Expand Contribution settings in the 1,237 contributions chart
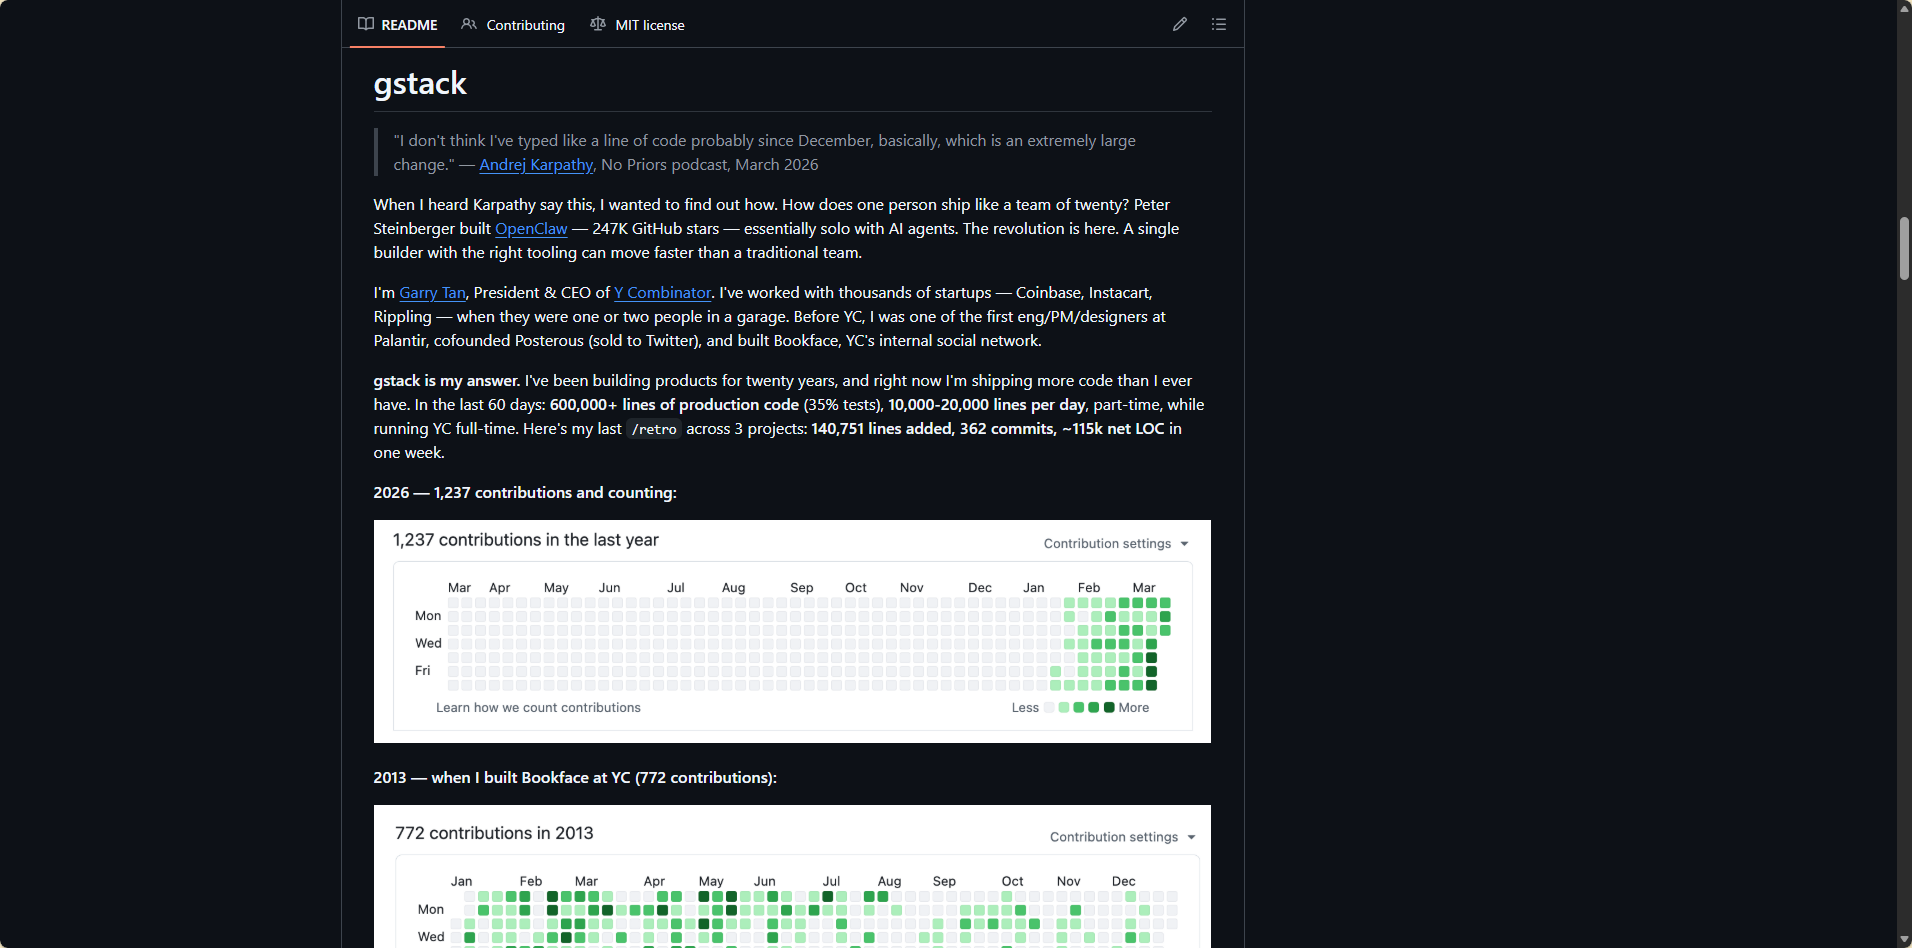1912x948 pixels. coord(1116,544)
